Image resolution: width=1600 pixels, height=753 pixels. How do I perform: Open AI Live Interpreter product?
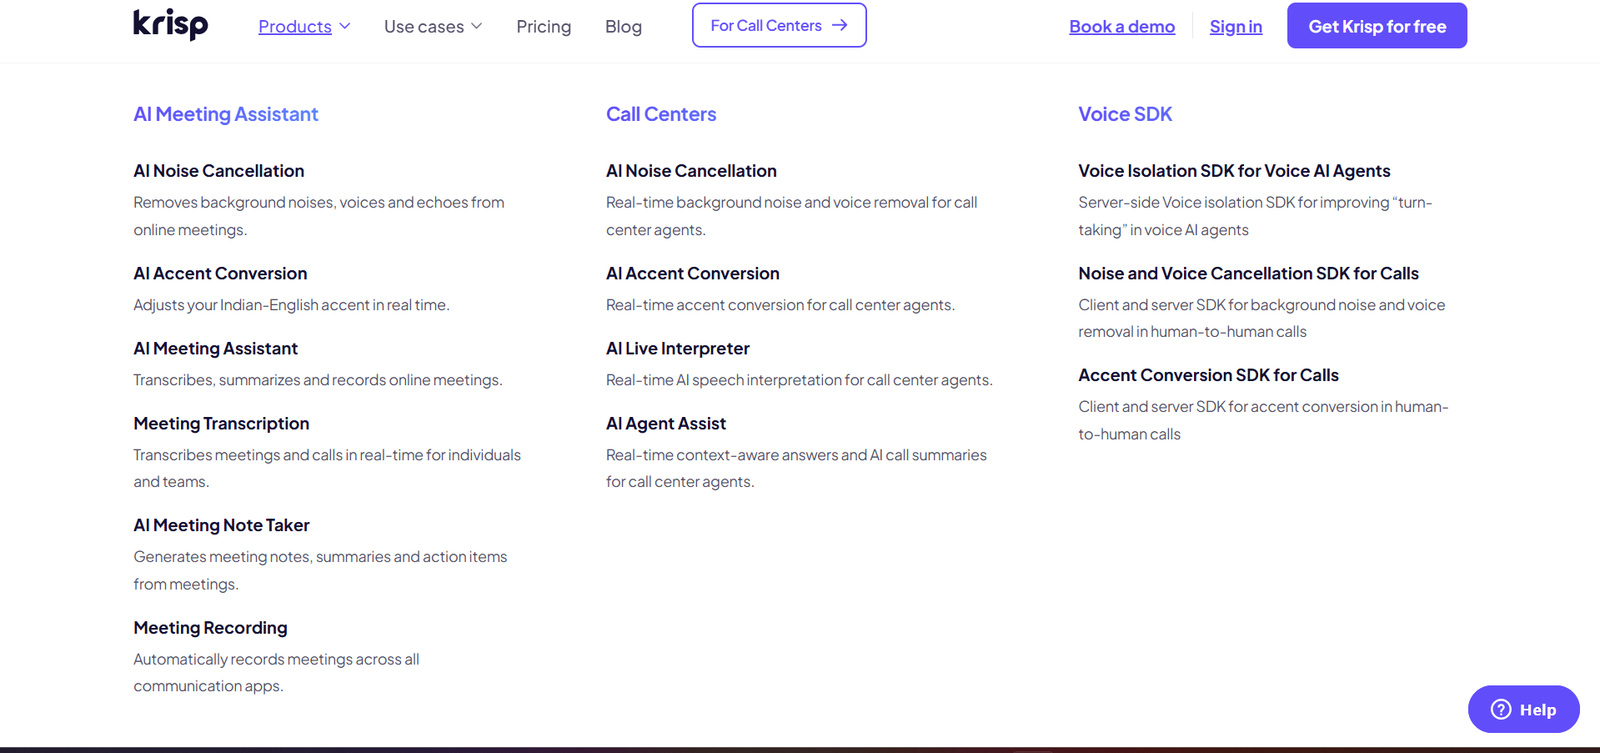678,348
